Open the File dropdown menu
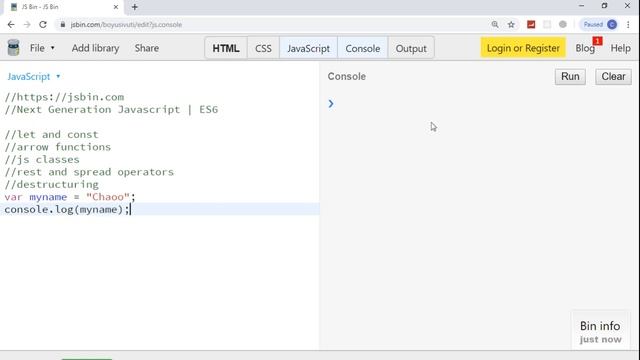The width and height of the screenshot is (640, 360). pyautogui.click(x=42, y=48)
